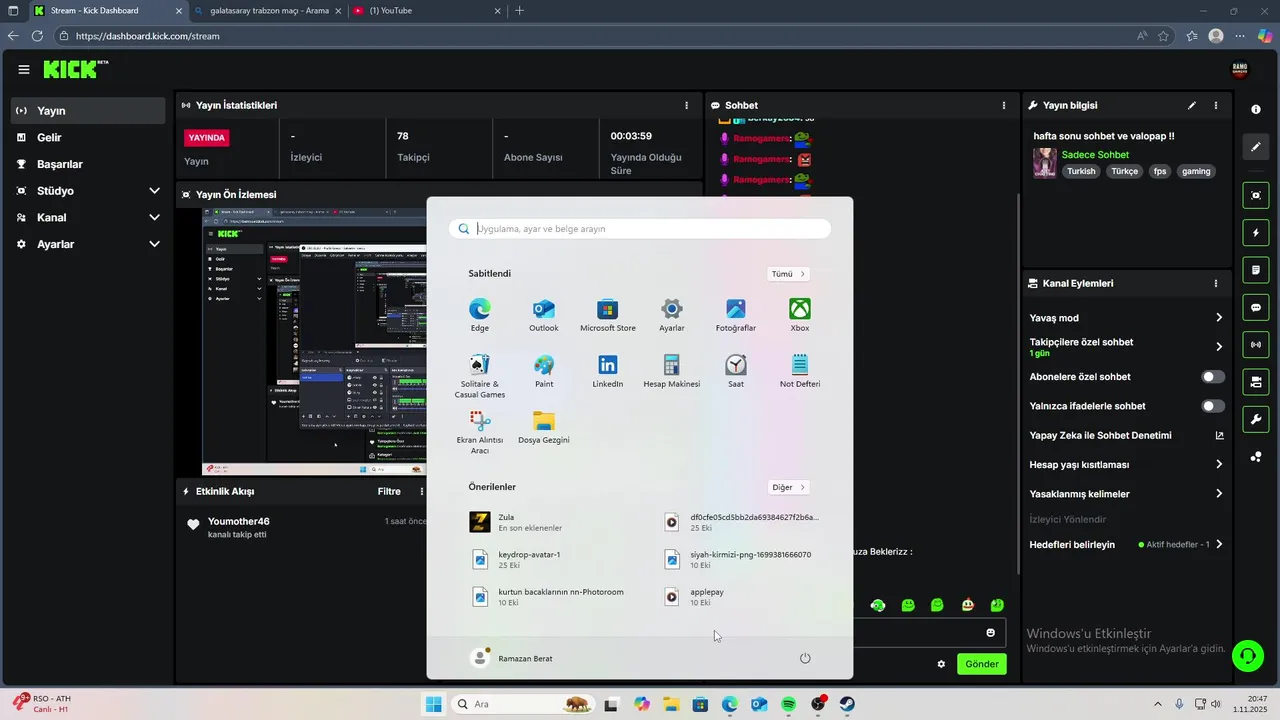This screenshot has height=720, width=1280.
Task: Click Diğer button in Öneriler section
Action: pos(788,487)
